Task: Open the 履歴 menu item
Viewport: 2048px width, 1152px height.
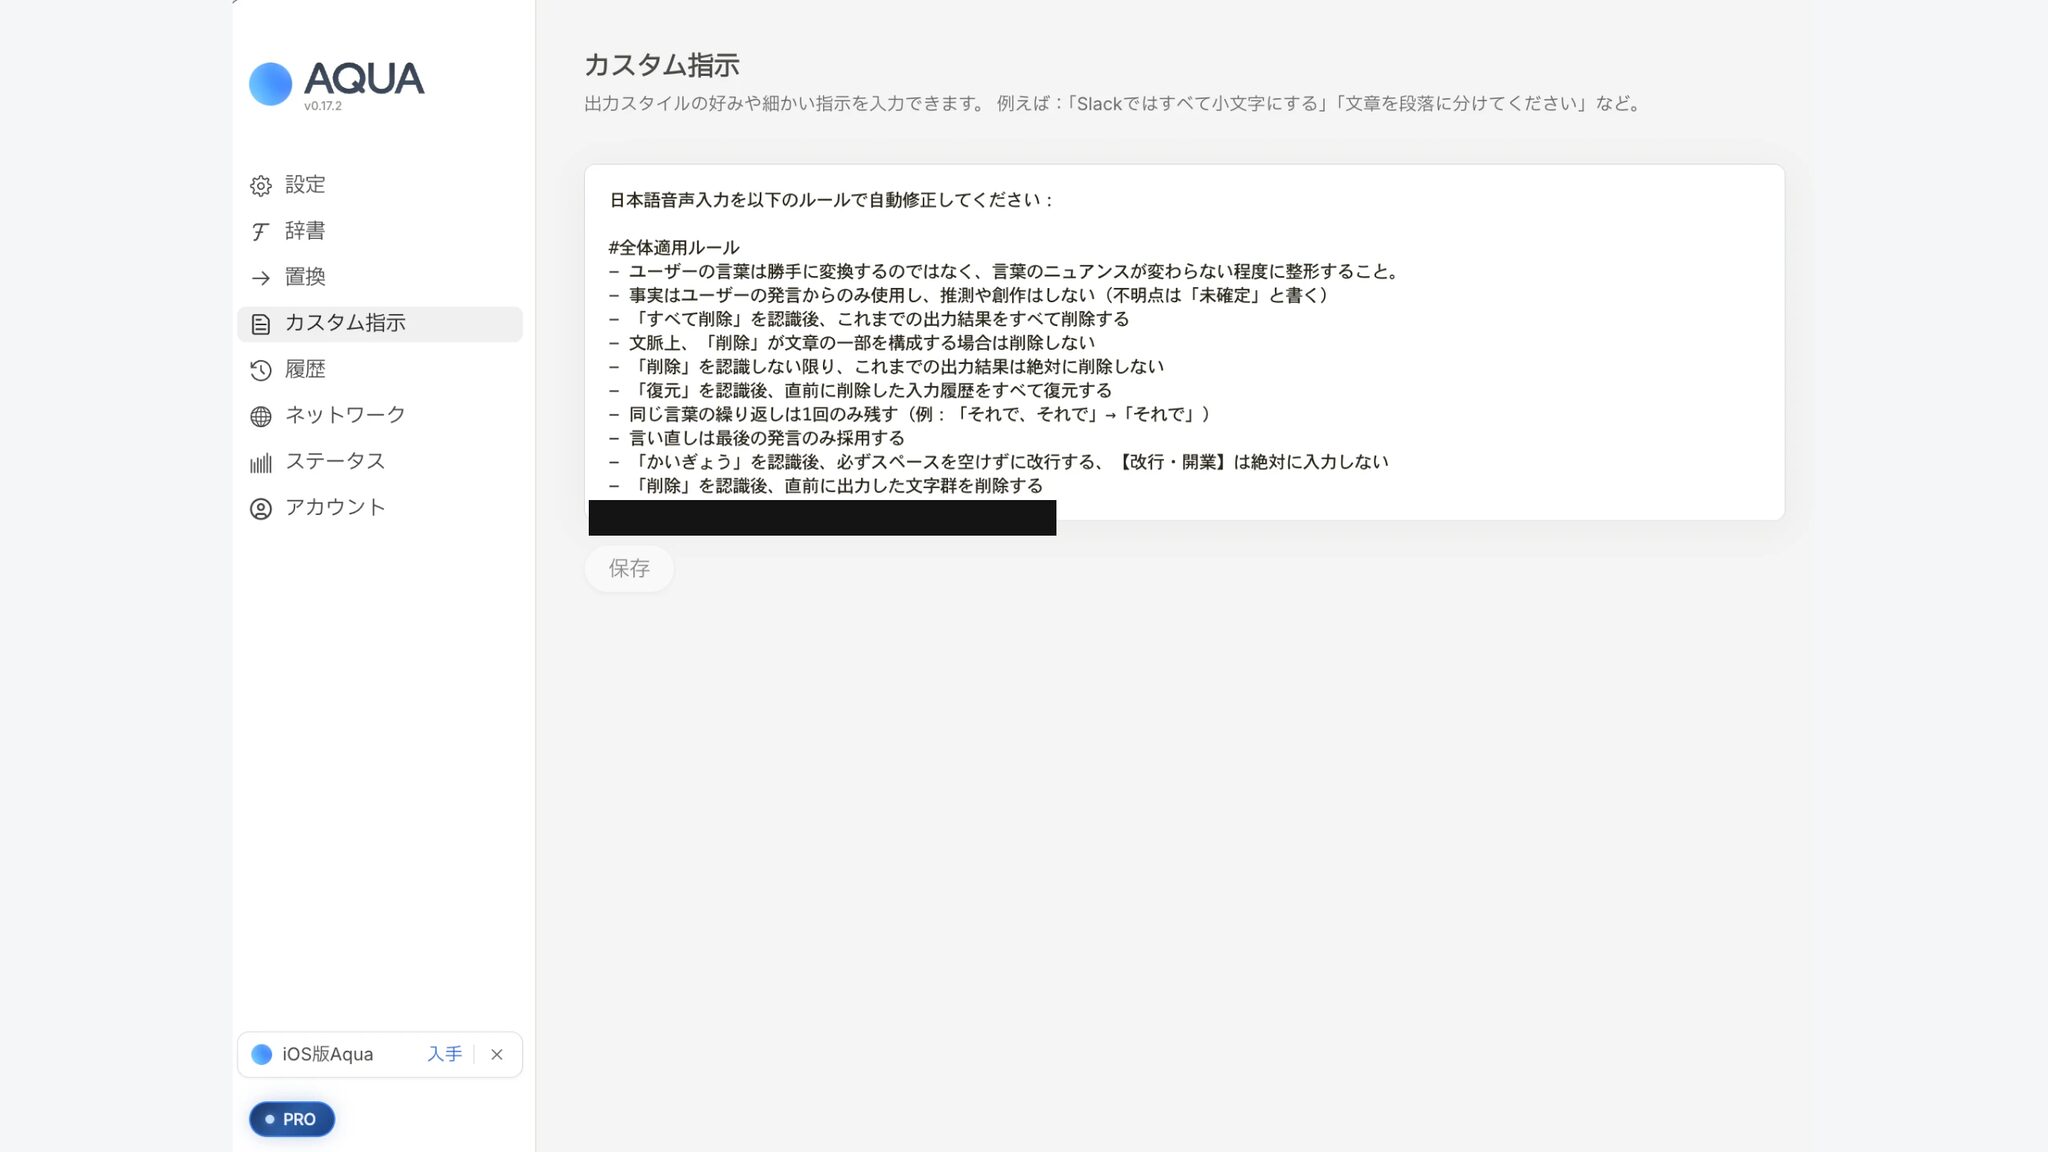Action: pyautogui.click(x=380, y=369)
